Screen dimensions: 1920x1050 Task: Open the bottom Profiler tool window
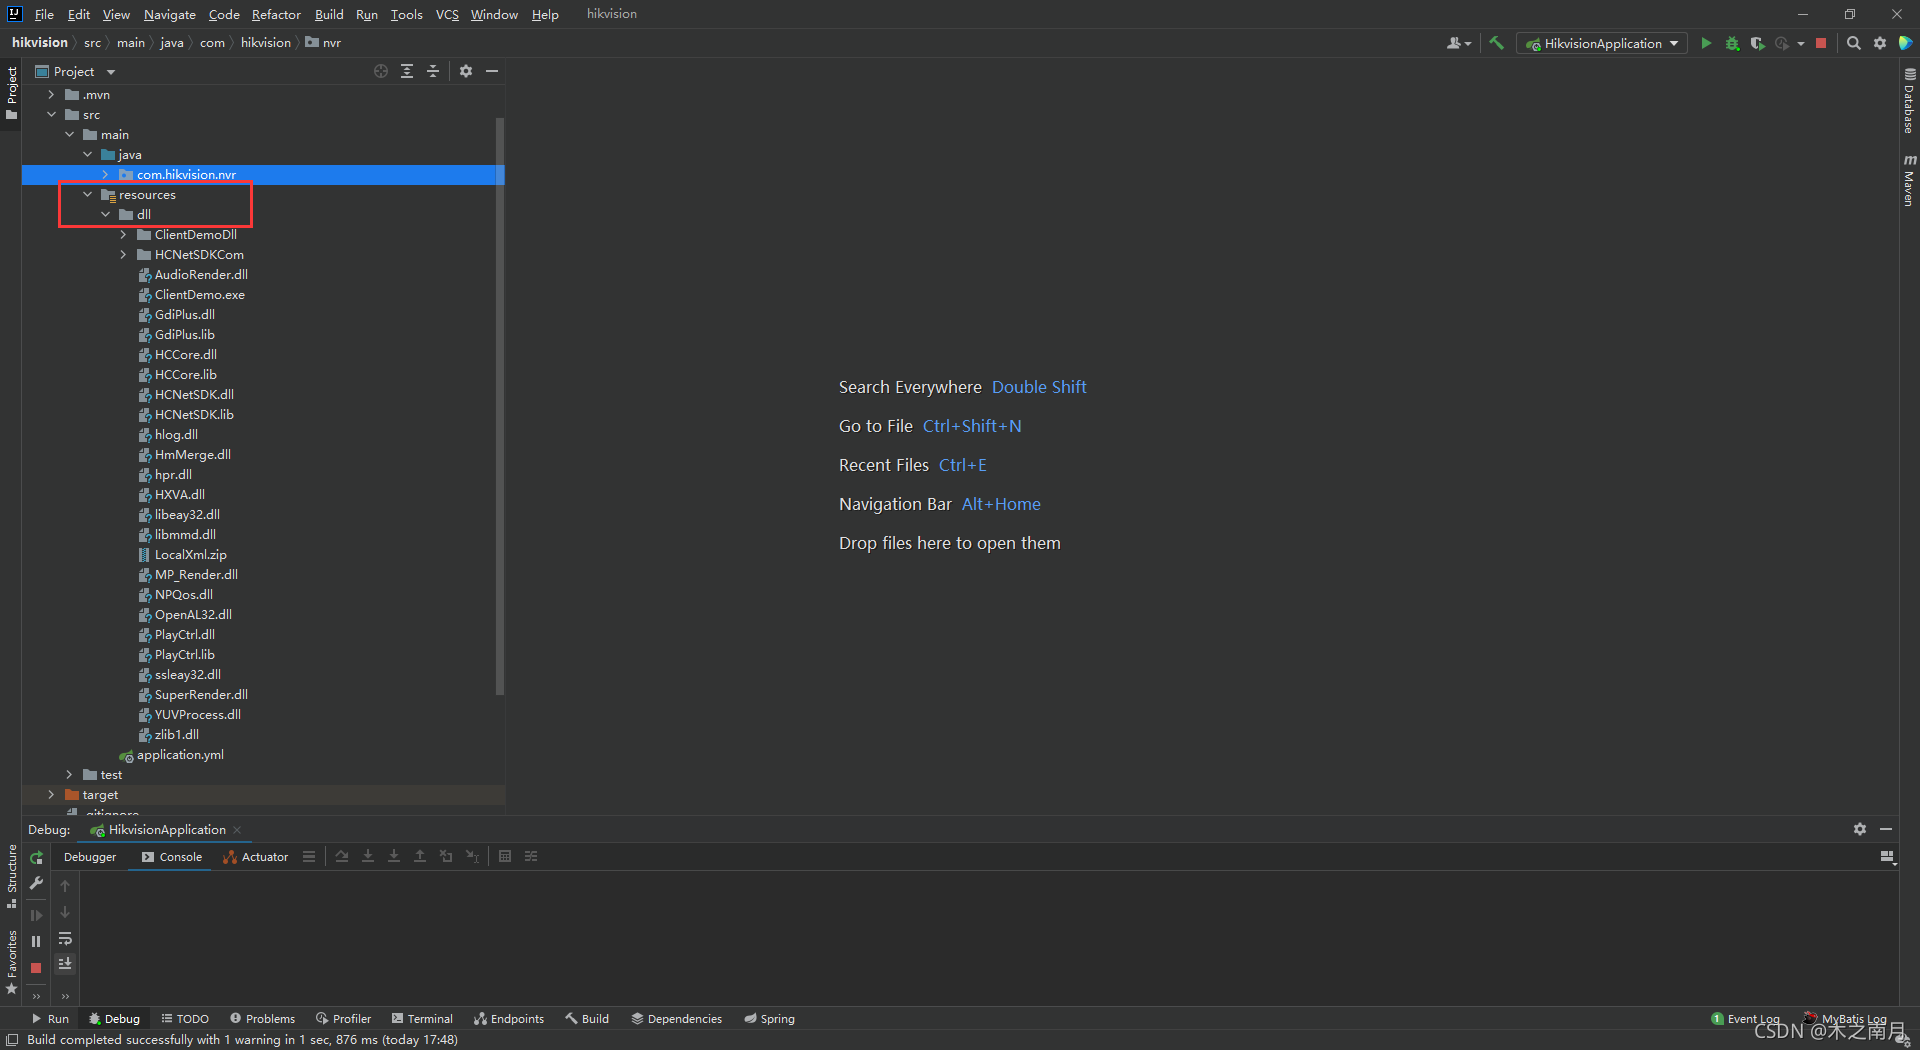pos(343,1019)
